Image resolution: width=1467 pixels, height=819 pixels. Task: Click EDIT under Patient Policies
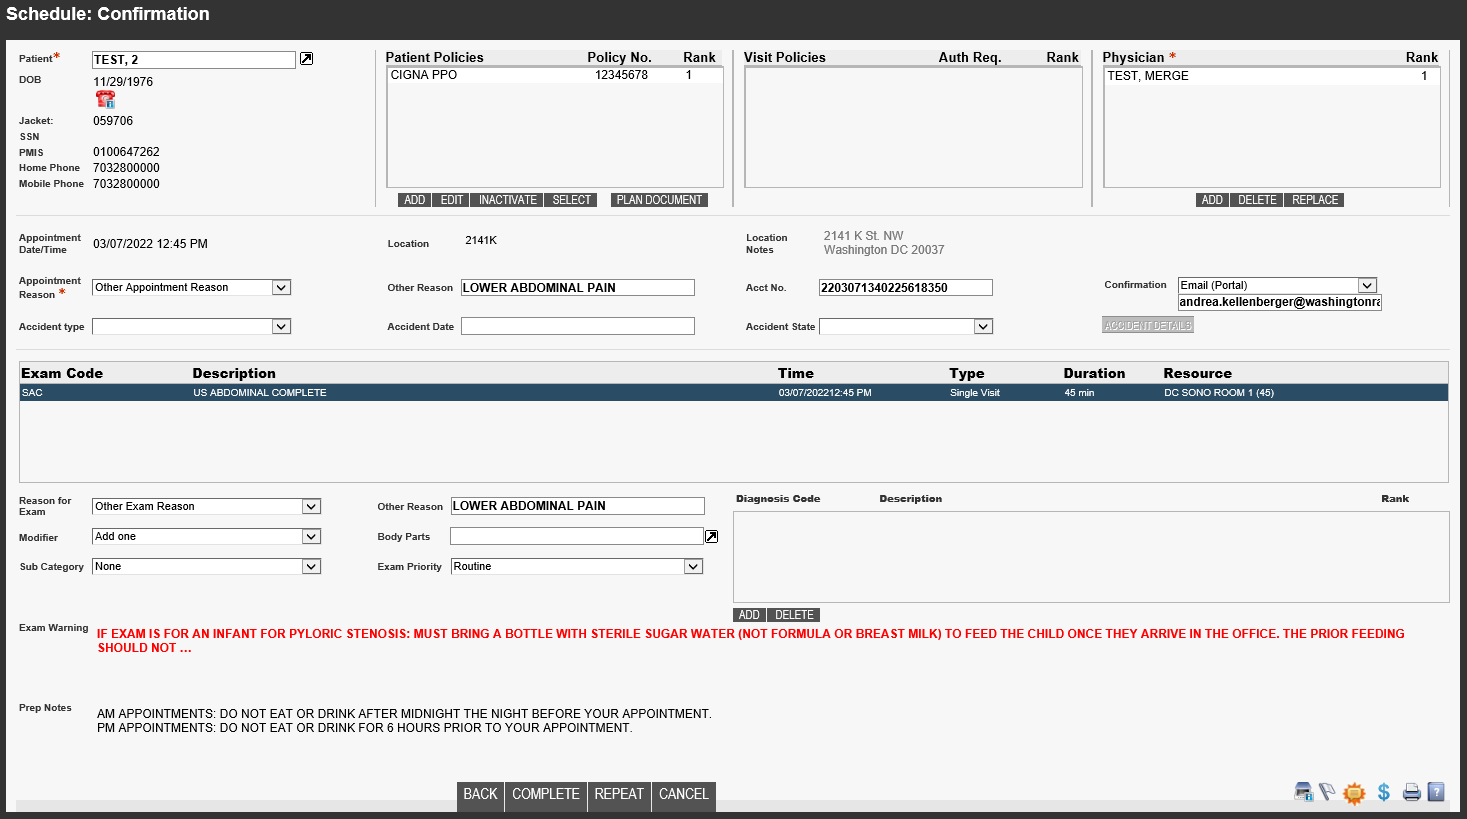[452, 200]
